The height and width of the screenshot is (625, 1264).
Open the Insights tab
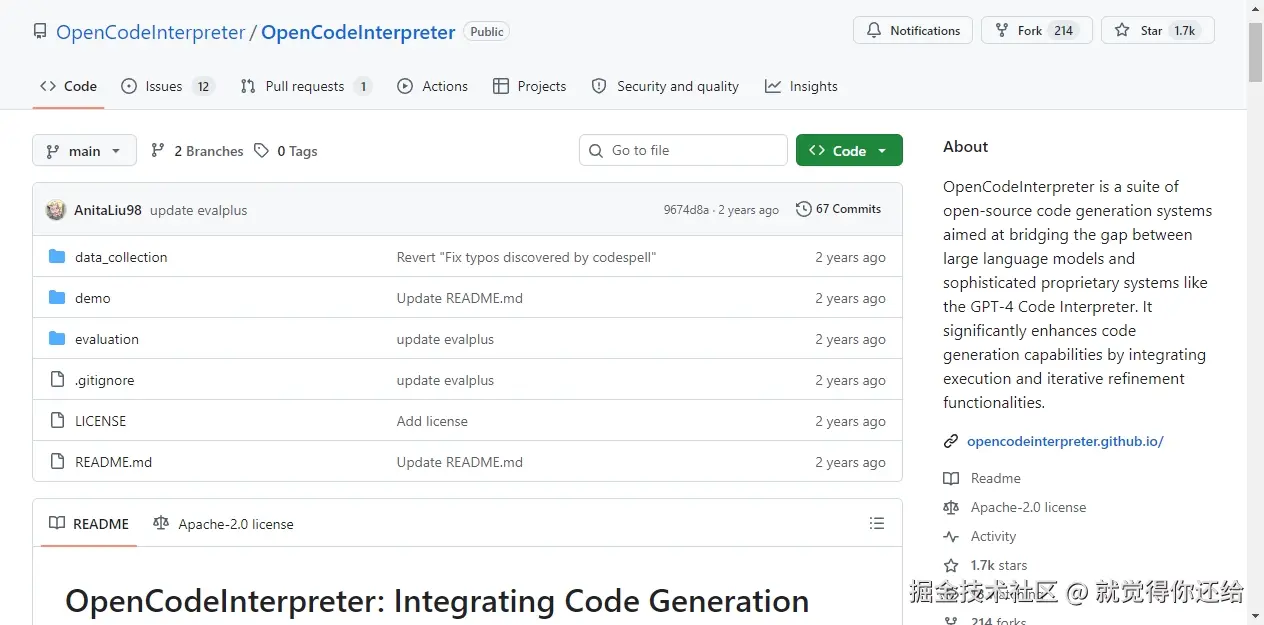click(x=801, y=86)
